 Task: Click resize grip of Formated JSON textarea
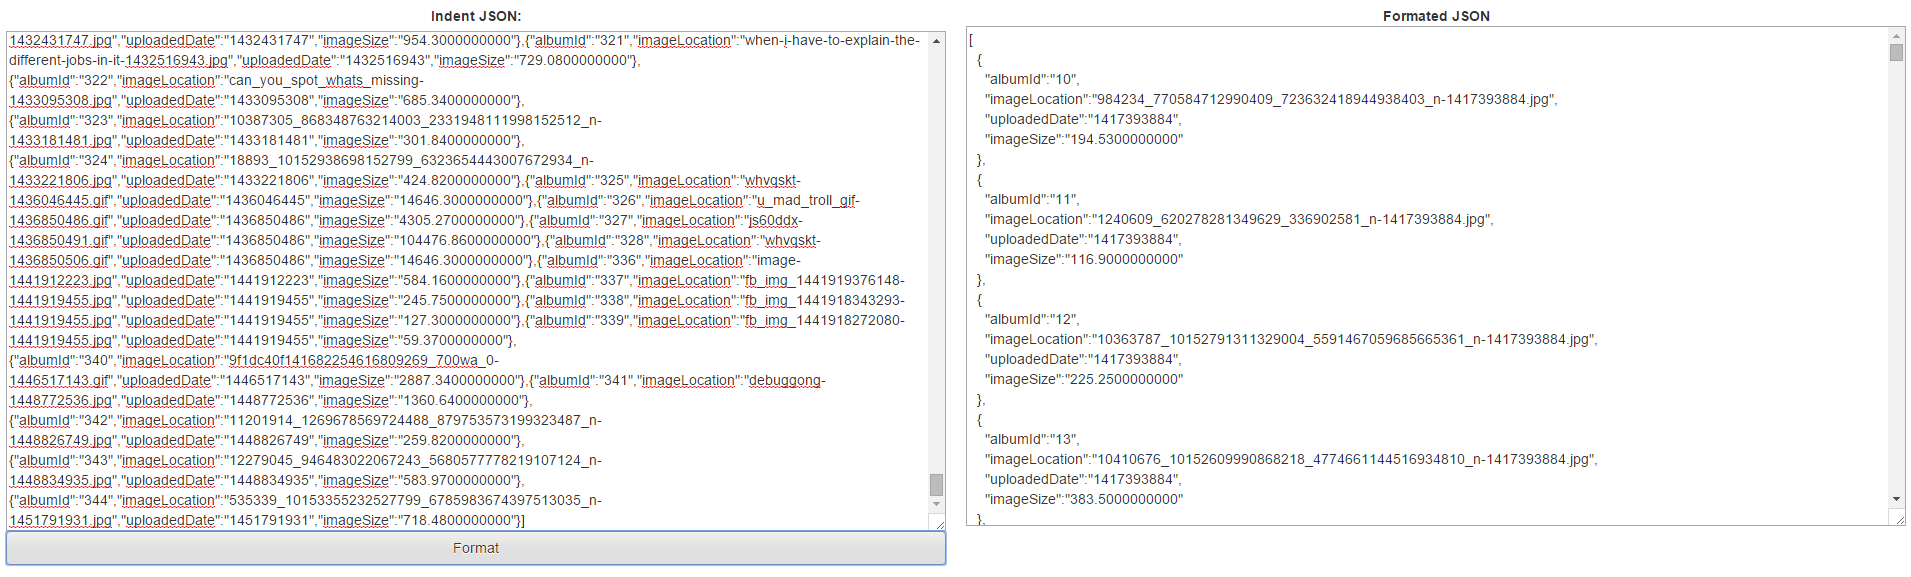pos(1897,517)
